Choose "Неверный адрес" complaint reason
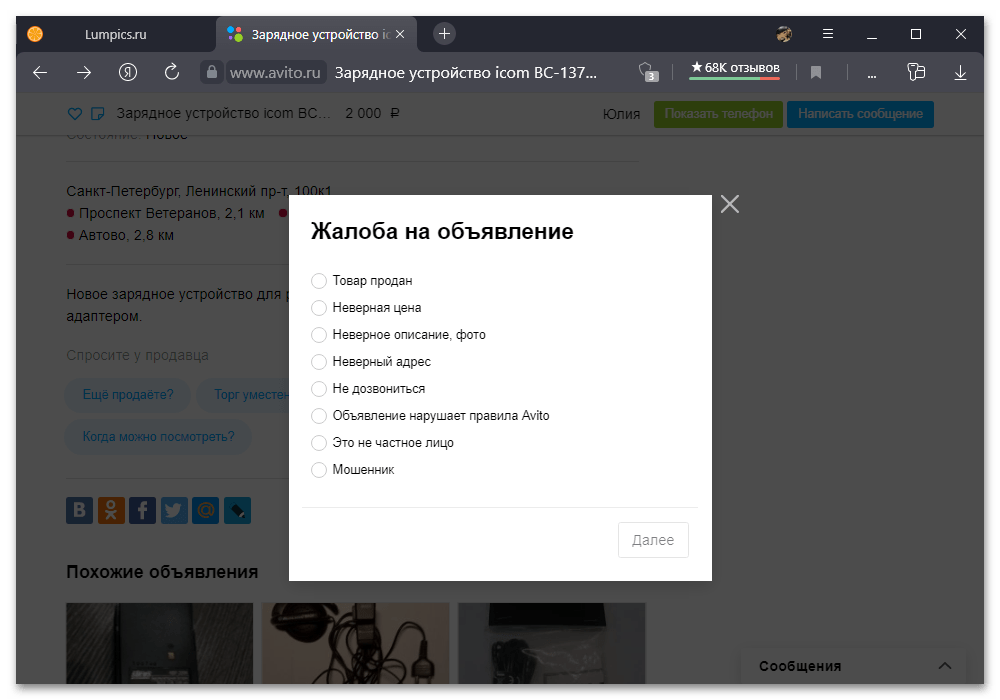 coord(318,362)
